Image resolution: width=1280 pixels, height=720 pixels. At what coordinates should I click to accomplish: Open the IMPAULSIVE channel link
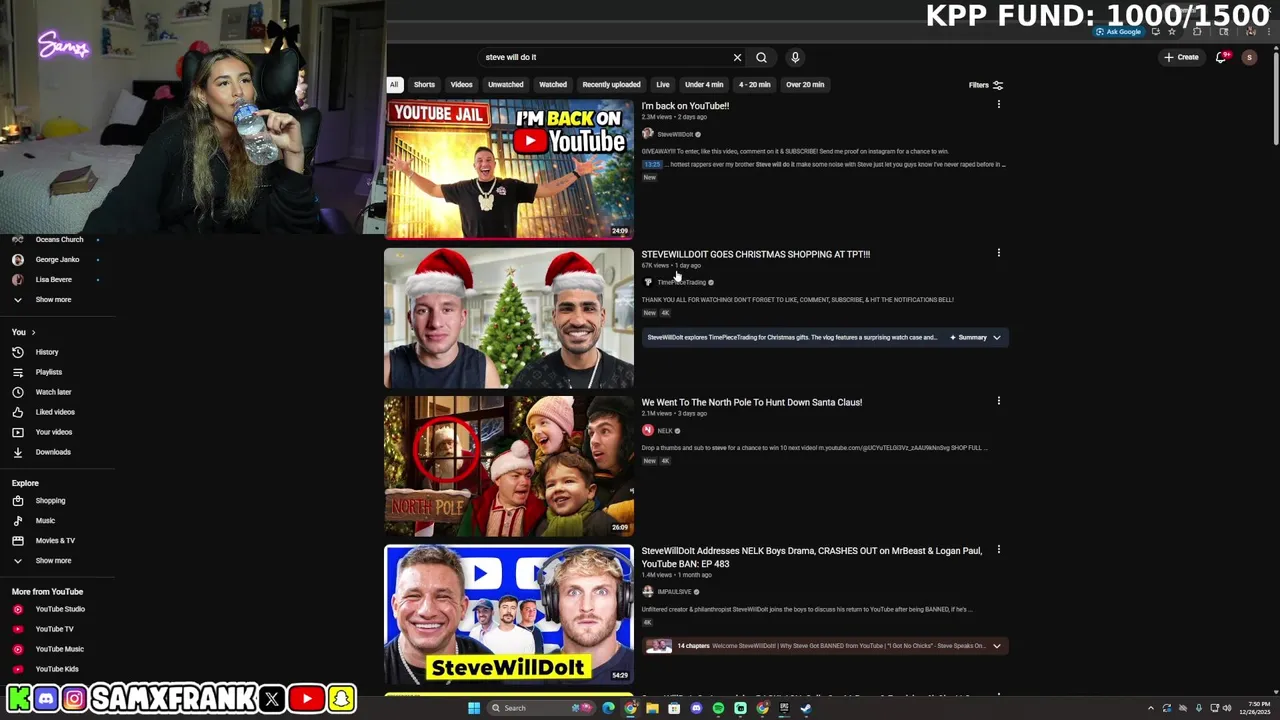coord(675,592)
